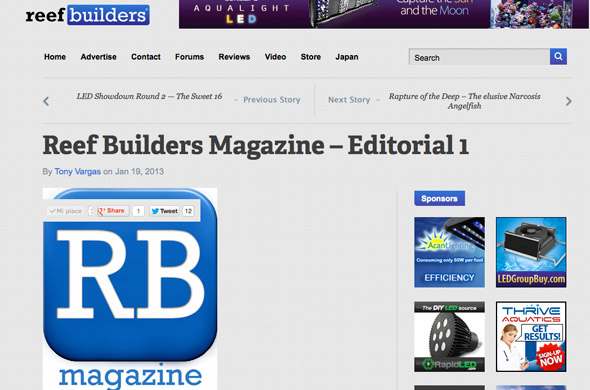Open Rapture of the Deep story link
The image size is (590, 390).
pyautogui.click(x=464, y=101)
